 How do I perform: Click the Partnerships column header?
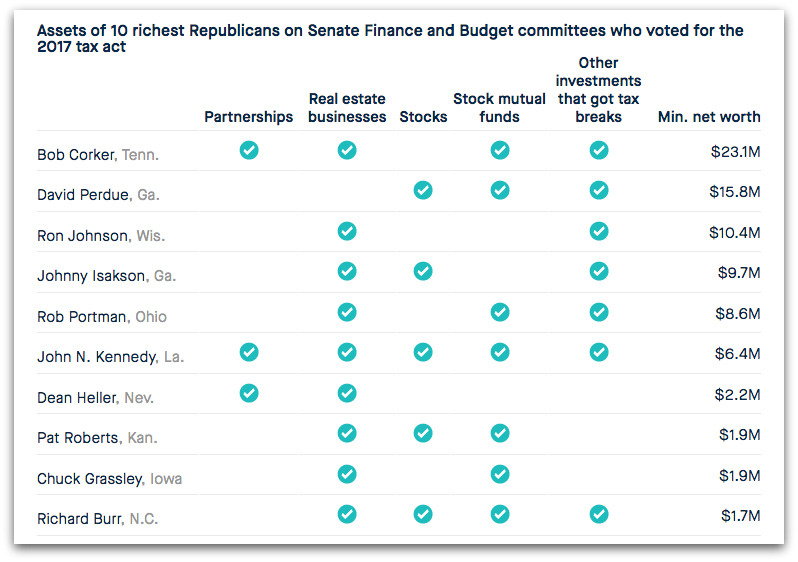coord(249,117)
